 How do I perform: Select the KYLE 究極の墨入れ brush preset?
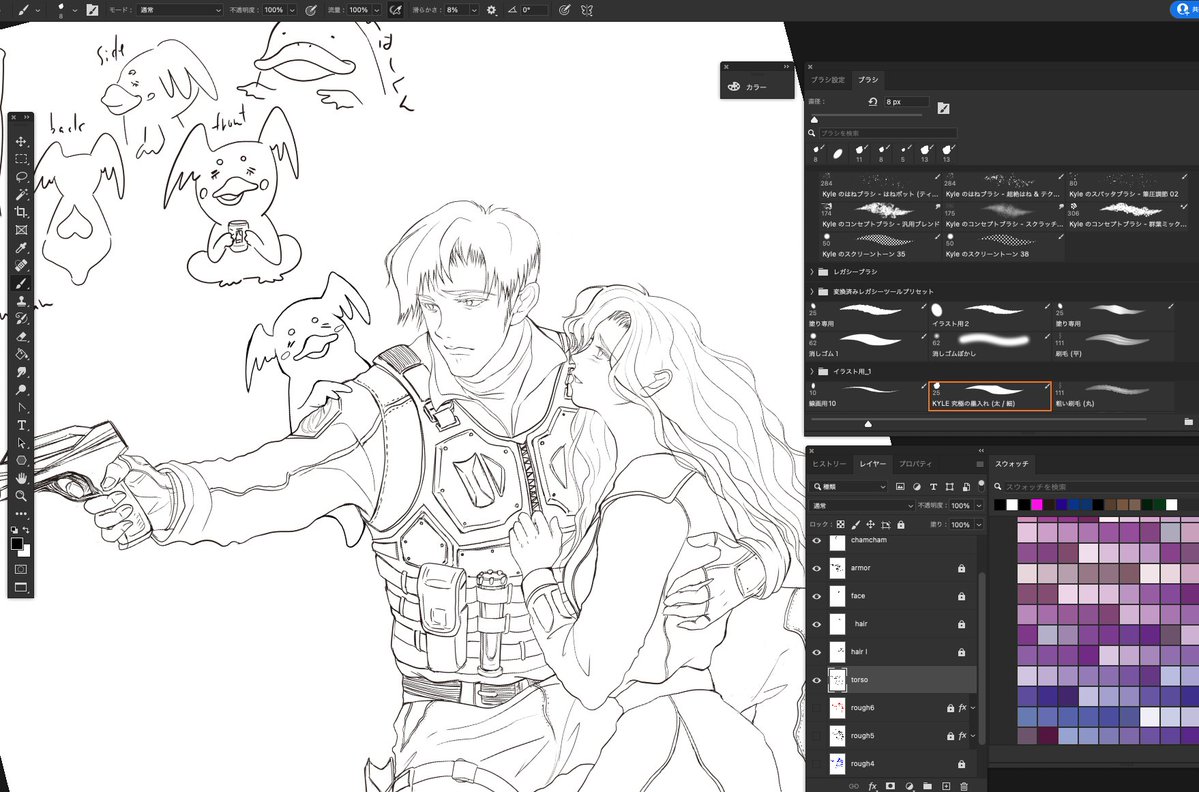[x=989, y=396]
